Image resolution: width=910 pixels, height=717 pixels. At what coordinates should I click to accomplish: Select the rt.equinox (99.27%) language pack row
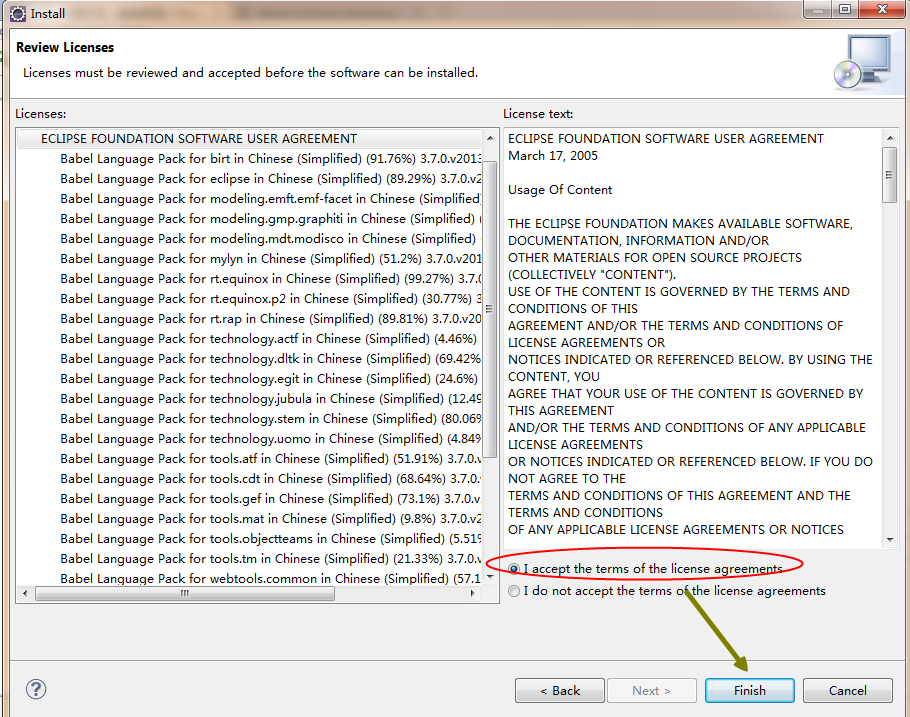(x=270, y=279)
